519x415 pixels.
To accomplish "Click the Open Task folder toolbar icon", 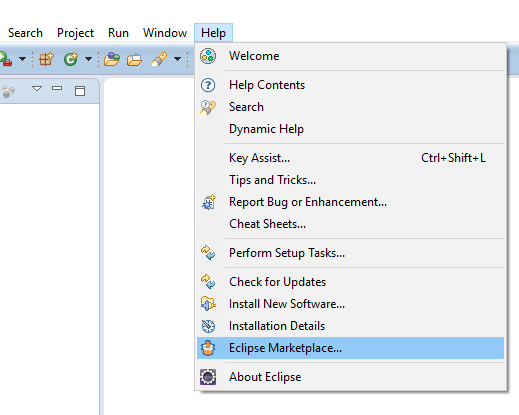I will click(x=134, y=60).
